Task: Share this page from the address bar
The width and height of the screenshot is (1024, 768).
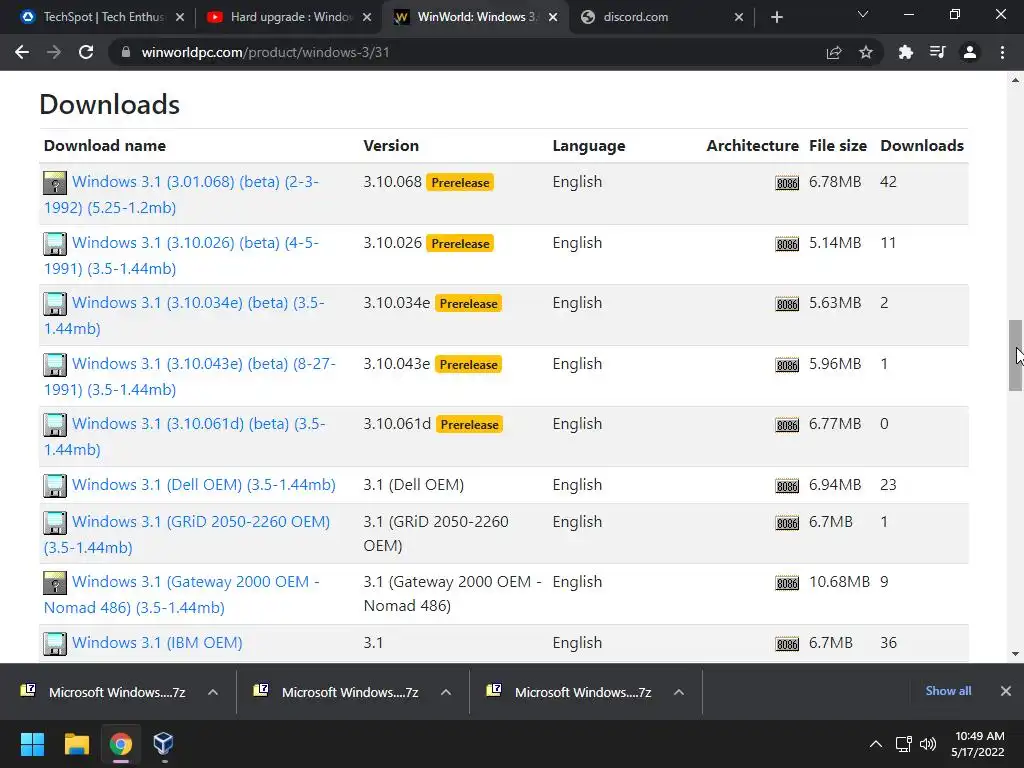Action: tap(834, 52)
